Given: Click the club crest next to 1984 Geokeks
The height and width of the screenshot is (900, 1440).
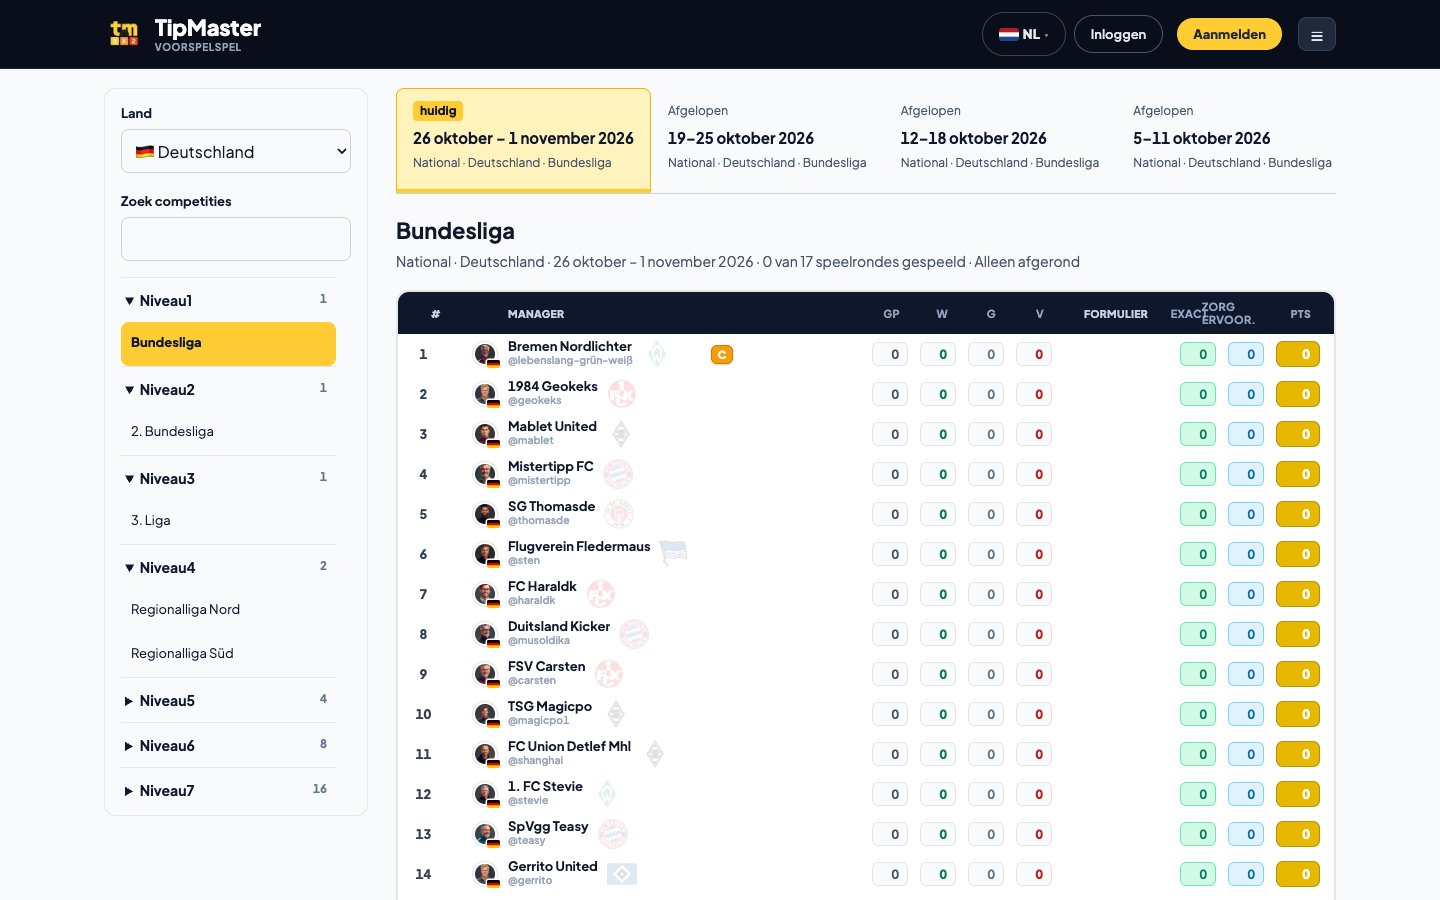Looking at the screenshot, I should [x=622, y=393].
